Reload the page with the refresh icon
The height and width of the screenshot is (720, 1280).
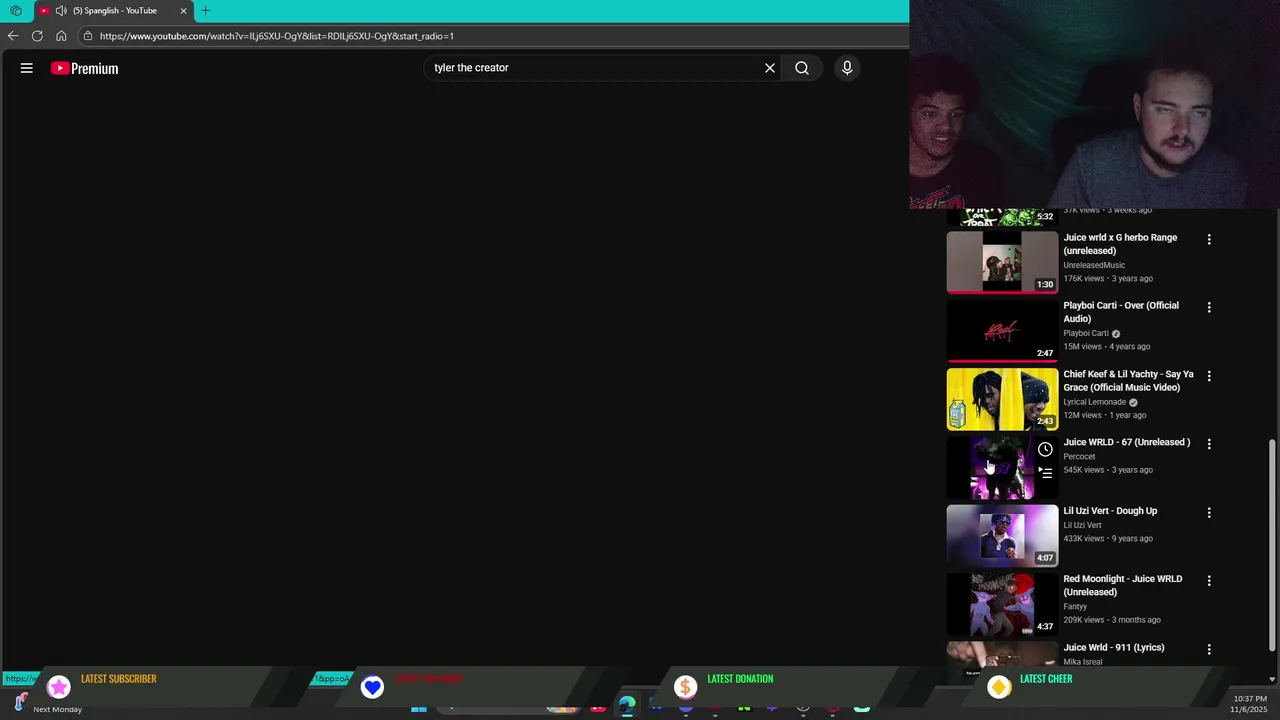[x=37, y=36]
